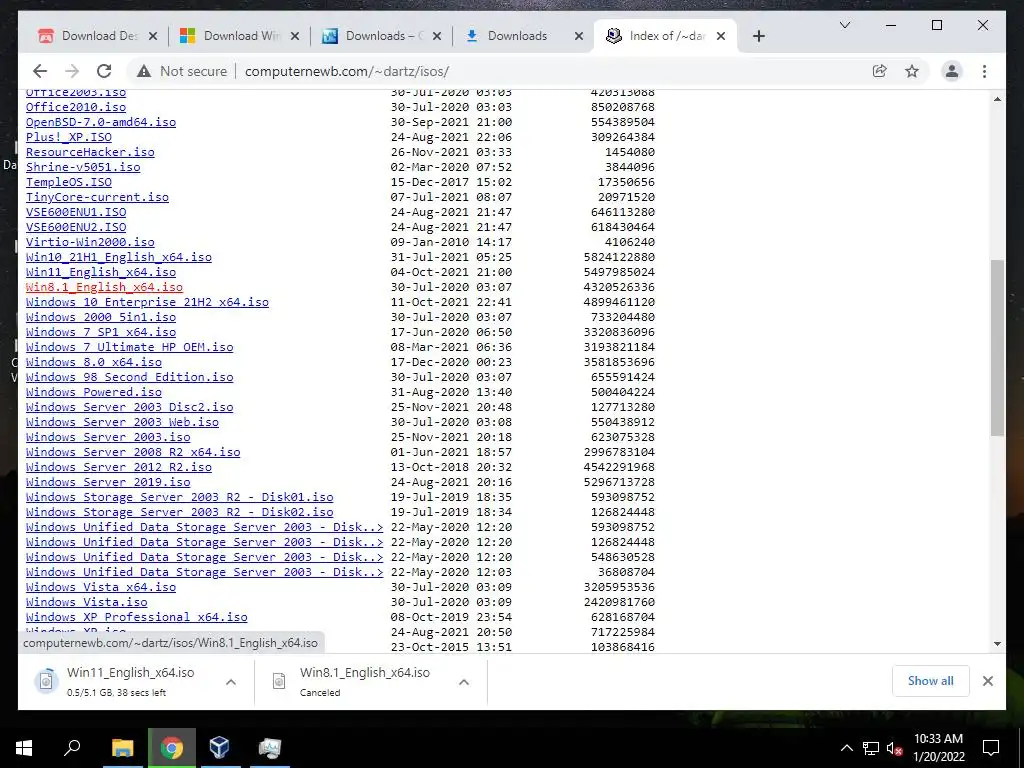Click the forward navigation arrow

click(72, 71)
